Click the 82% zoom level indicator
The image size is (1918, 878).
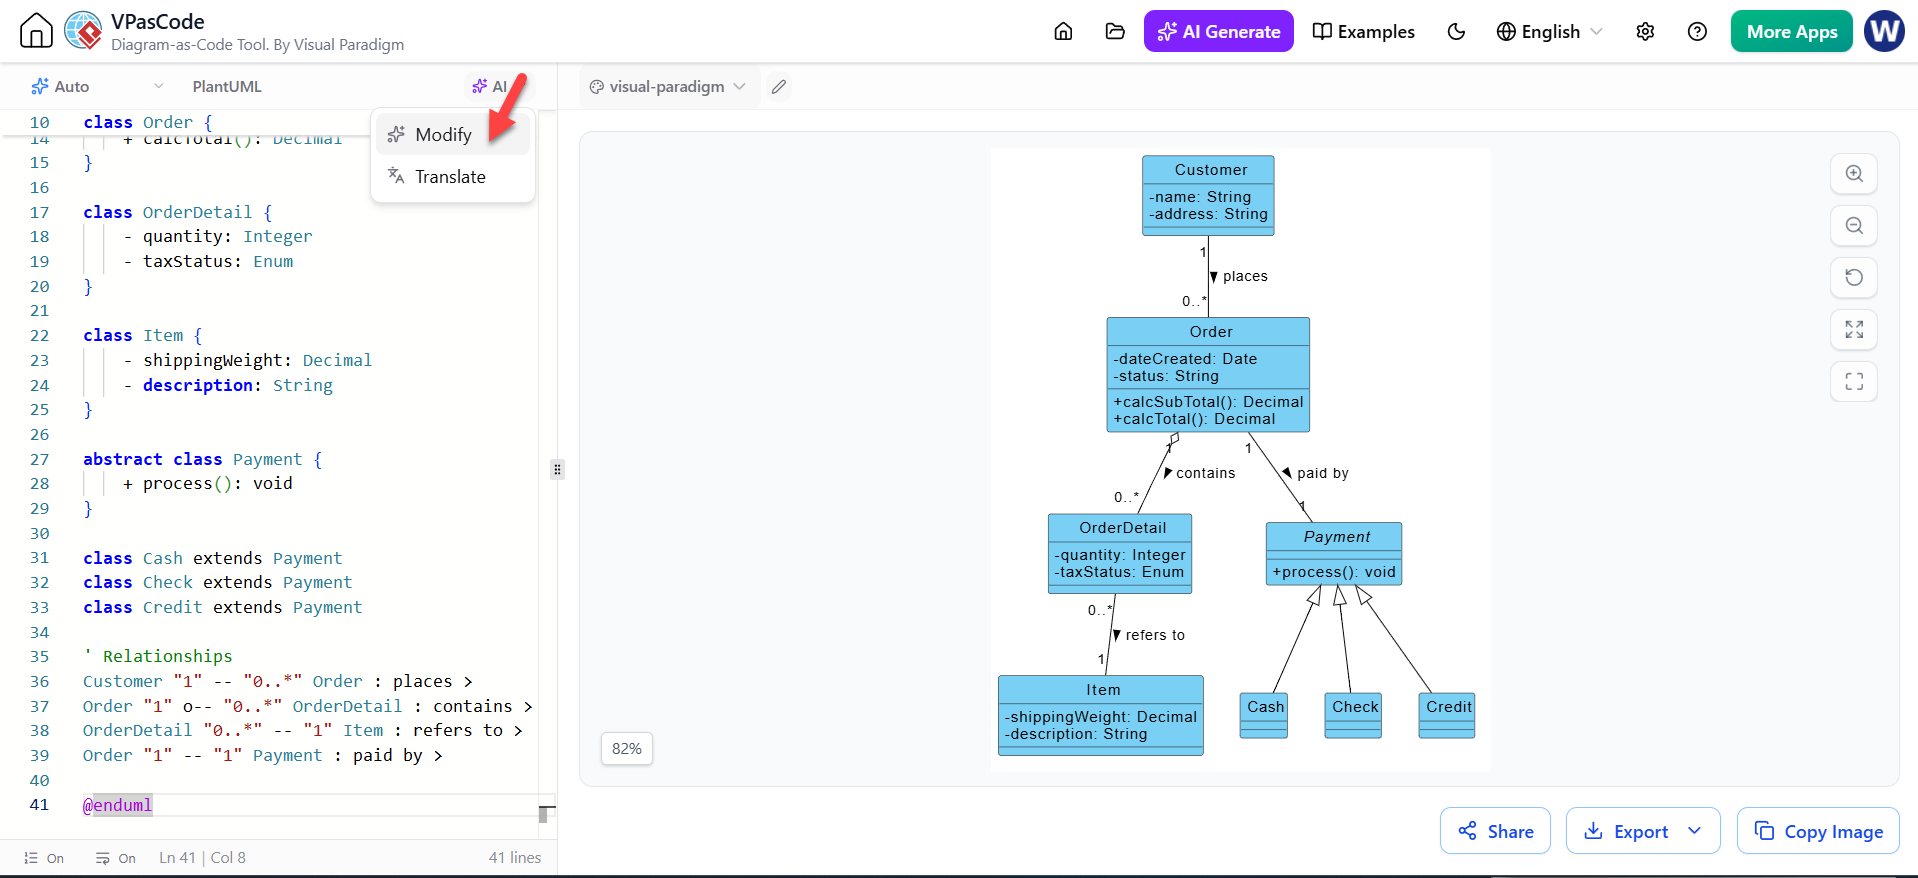[627, 748]
